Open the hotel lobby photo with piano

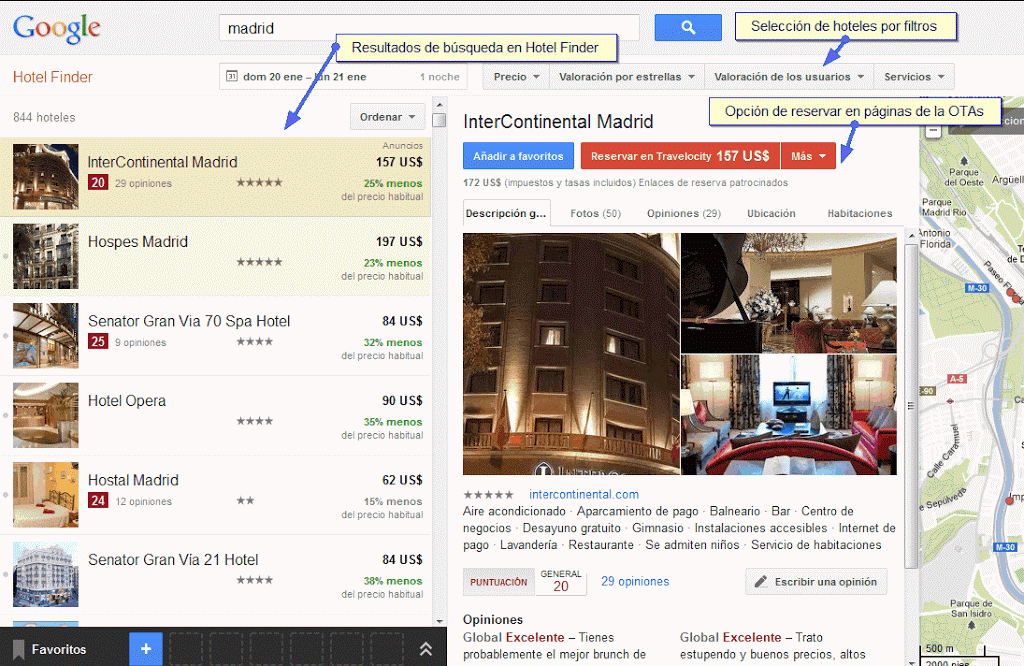789,293
